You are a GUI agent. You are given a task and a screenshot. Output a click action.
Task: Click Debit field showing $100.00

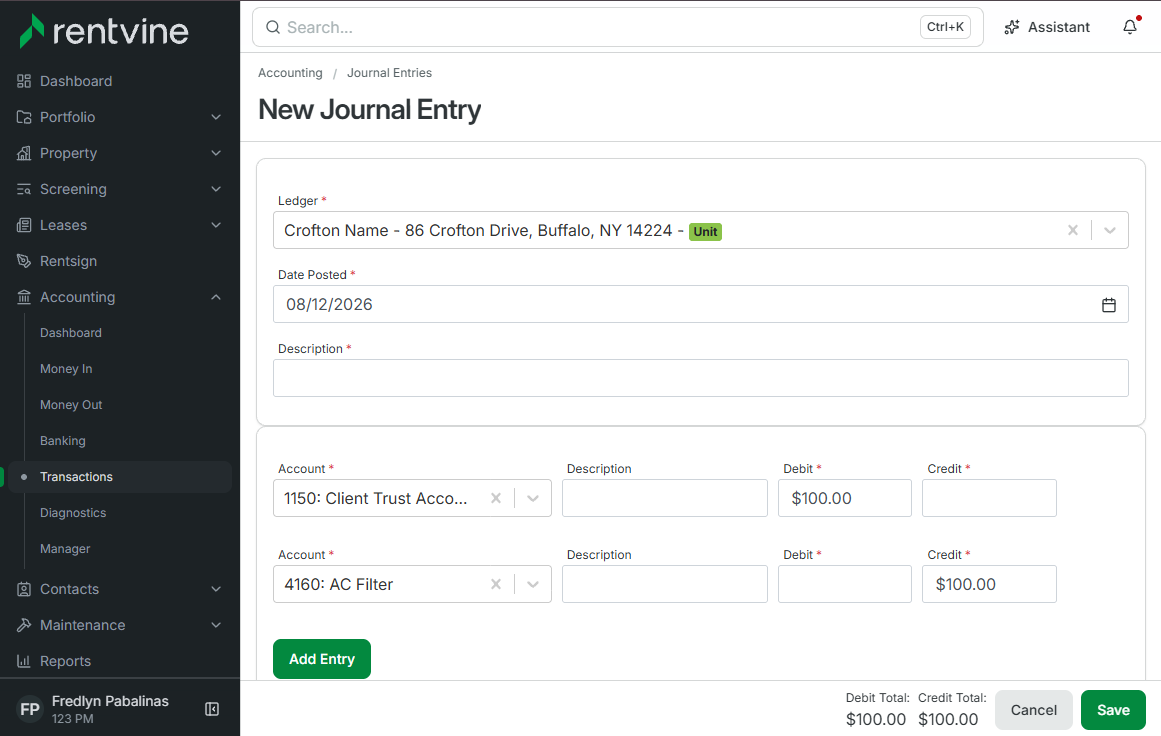[x=845, y=498]
